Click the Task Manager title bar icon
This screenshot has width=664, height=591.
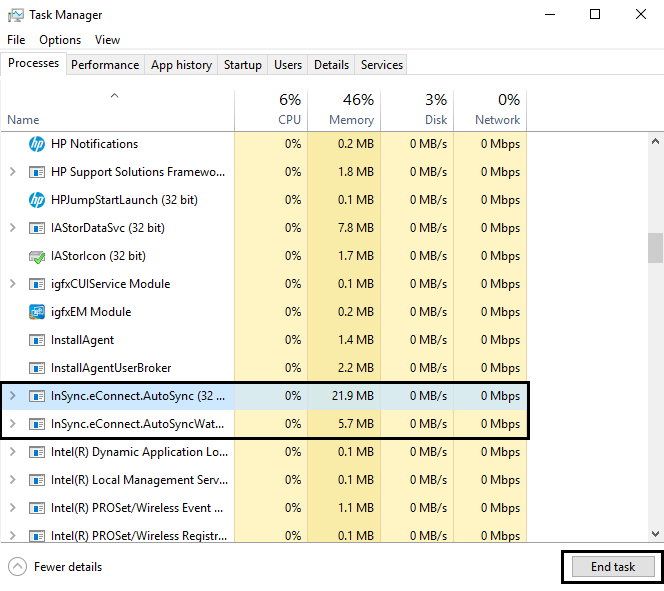(x=16, y=15)
